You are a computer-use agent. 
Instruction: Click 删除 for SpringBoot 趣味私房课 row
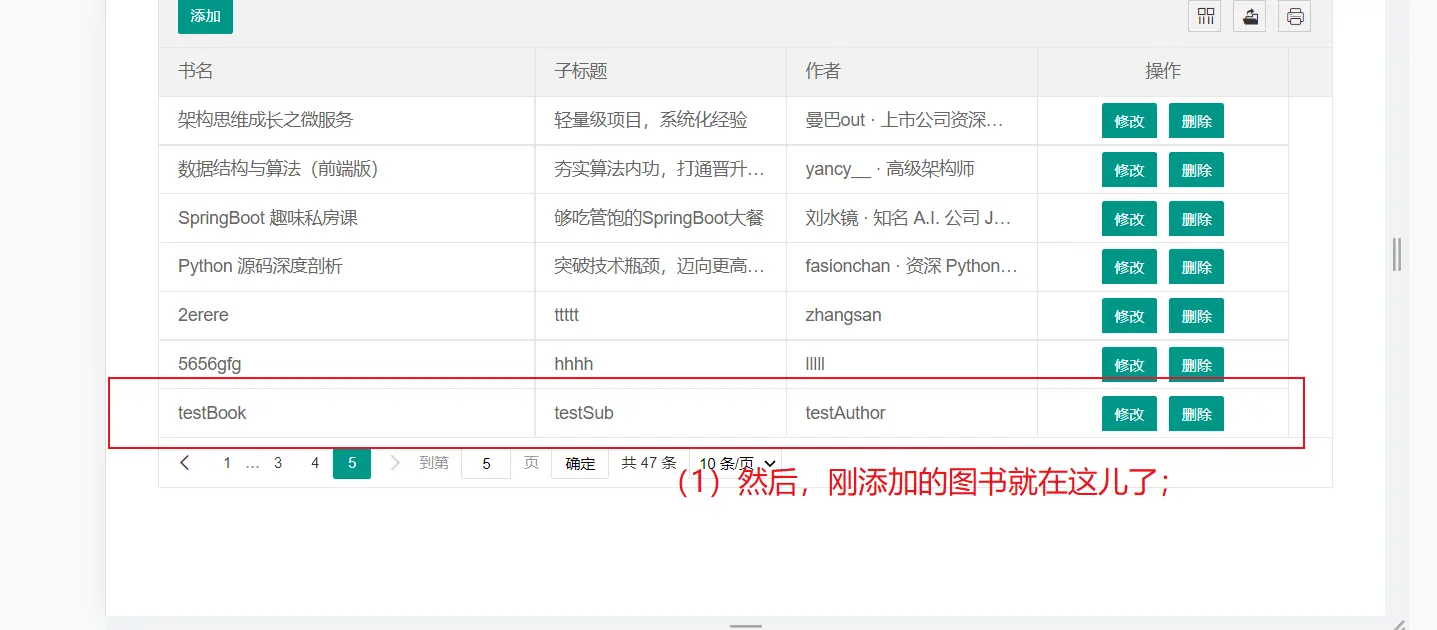click(1196, 219)
